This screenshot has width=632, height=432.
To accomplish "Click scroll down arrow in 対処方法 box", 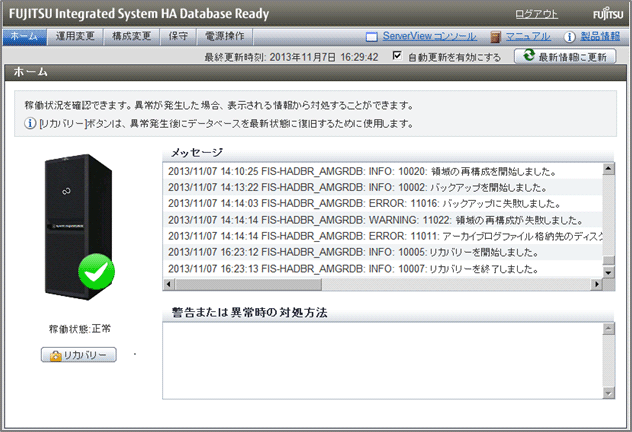I will pyautogui.click(x=609, y=393).
